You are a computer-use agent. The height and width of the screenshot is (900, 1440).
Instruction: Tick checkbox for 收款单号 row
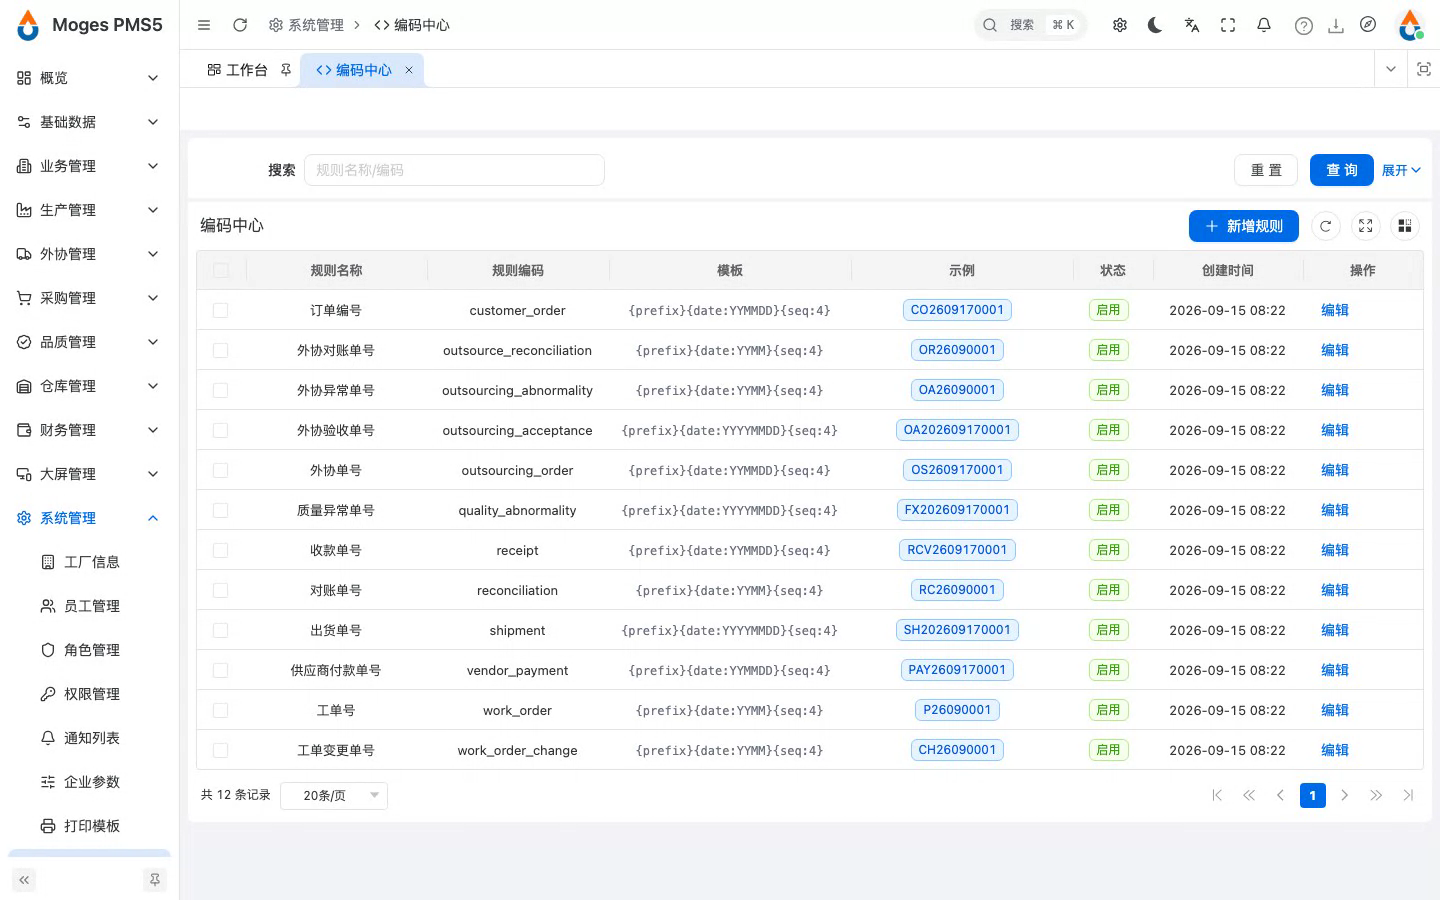click(x=221, y=550)
